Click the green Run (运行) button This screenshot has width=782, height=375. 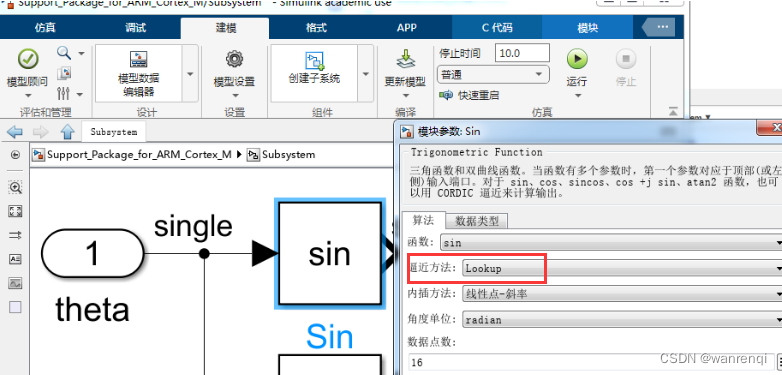click(x=577, y=59)
